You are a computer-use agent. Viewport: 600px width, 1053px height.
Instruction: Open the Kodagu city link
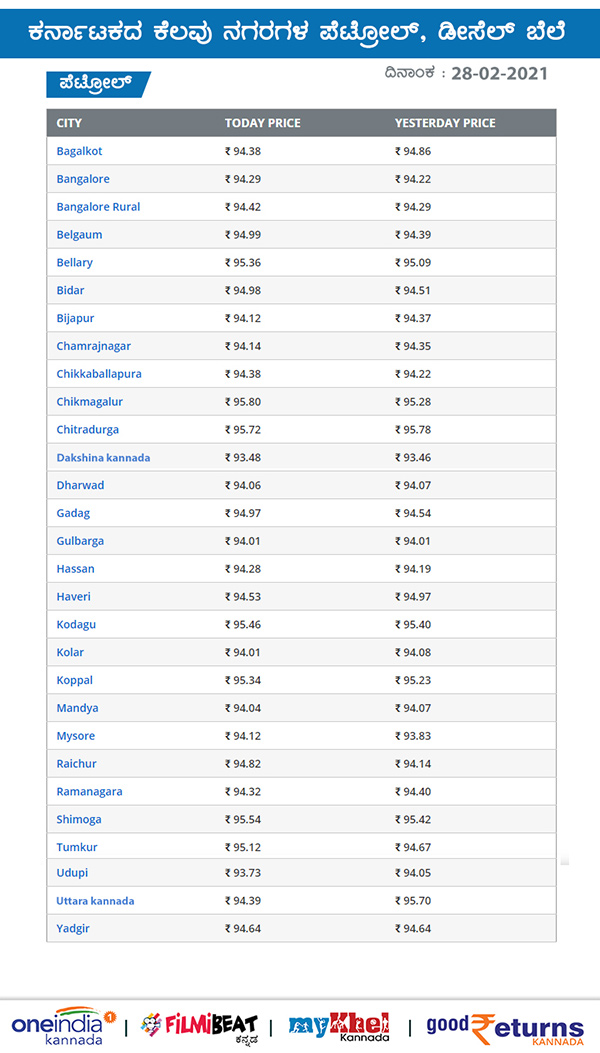click(76, 625)
